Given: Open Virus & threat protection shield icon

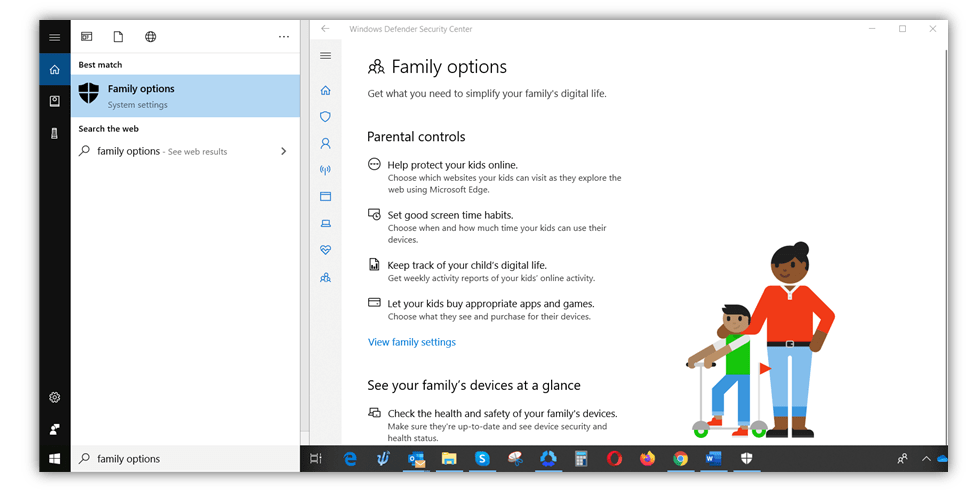Looking at the screenshot, I should click(x=325, y=117).
